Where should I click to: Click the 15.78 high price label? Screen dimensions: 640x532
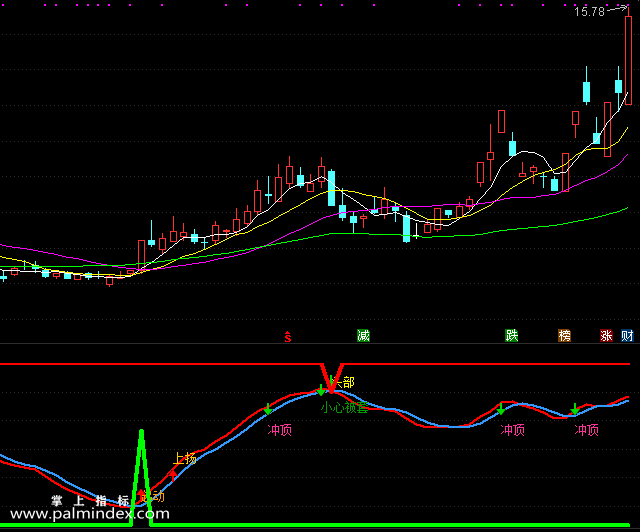[589, 12]
